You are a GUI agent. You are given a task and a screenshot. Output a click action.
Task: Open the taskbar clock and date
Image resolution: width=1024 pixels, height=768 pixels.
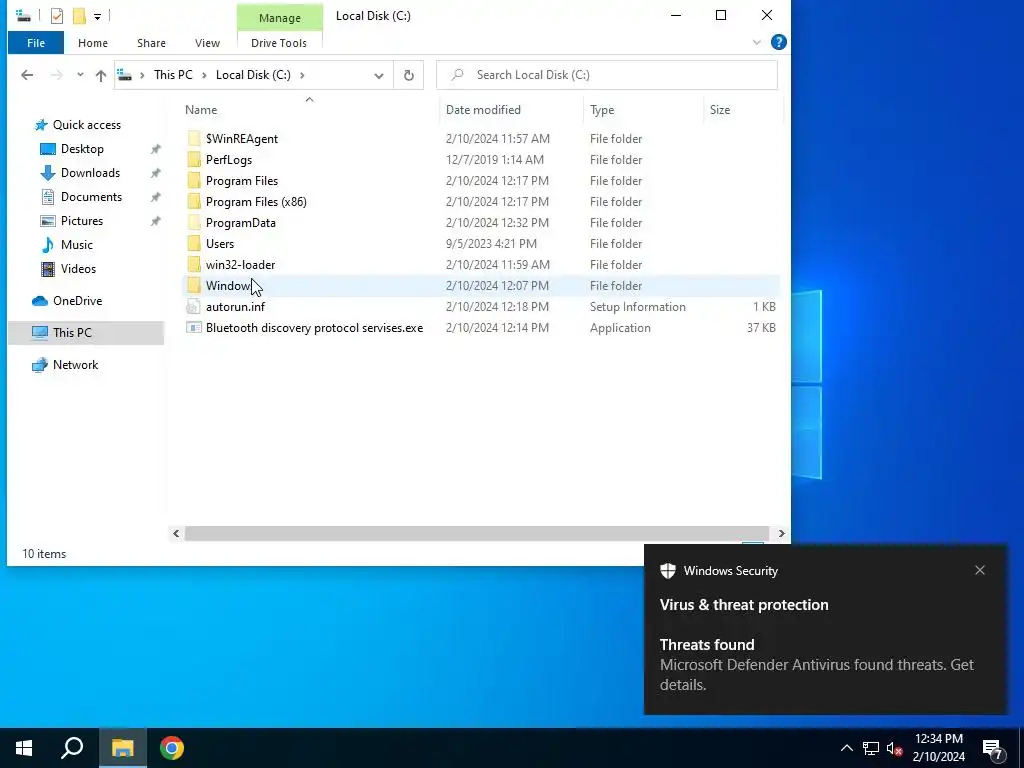[938, 748]
